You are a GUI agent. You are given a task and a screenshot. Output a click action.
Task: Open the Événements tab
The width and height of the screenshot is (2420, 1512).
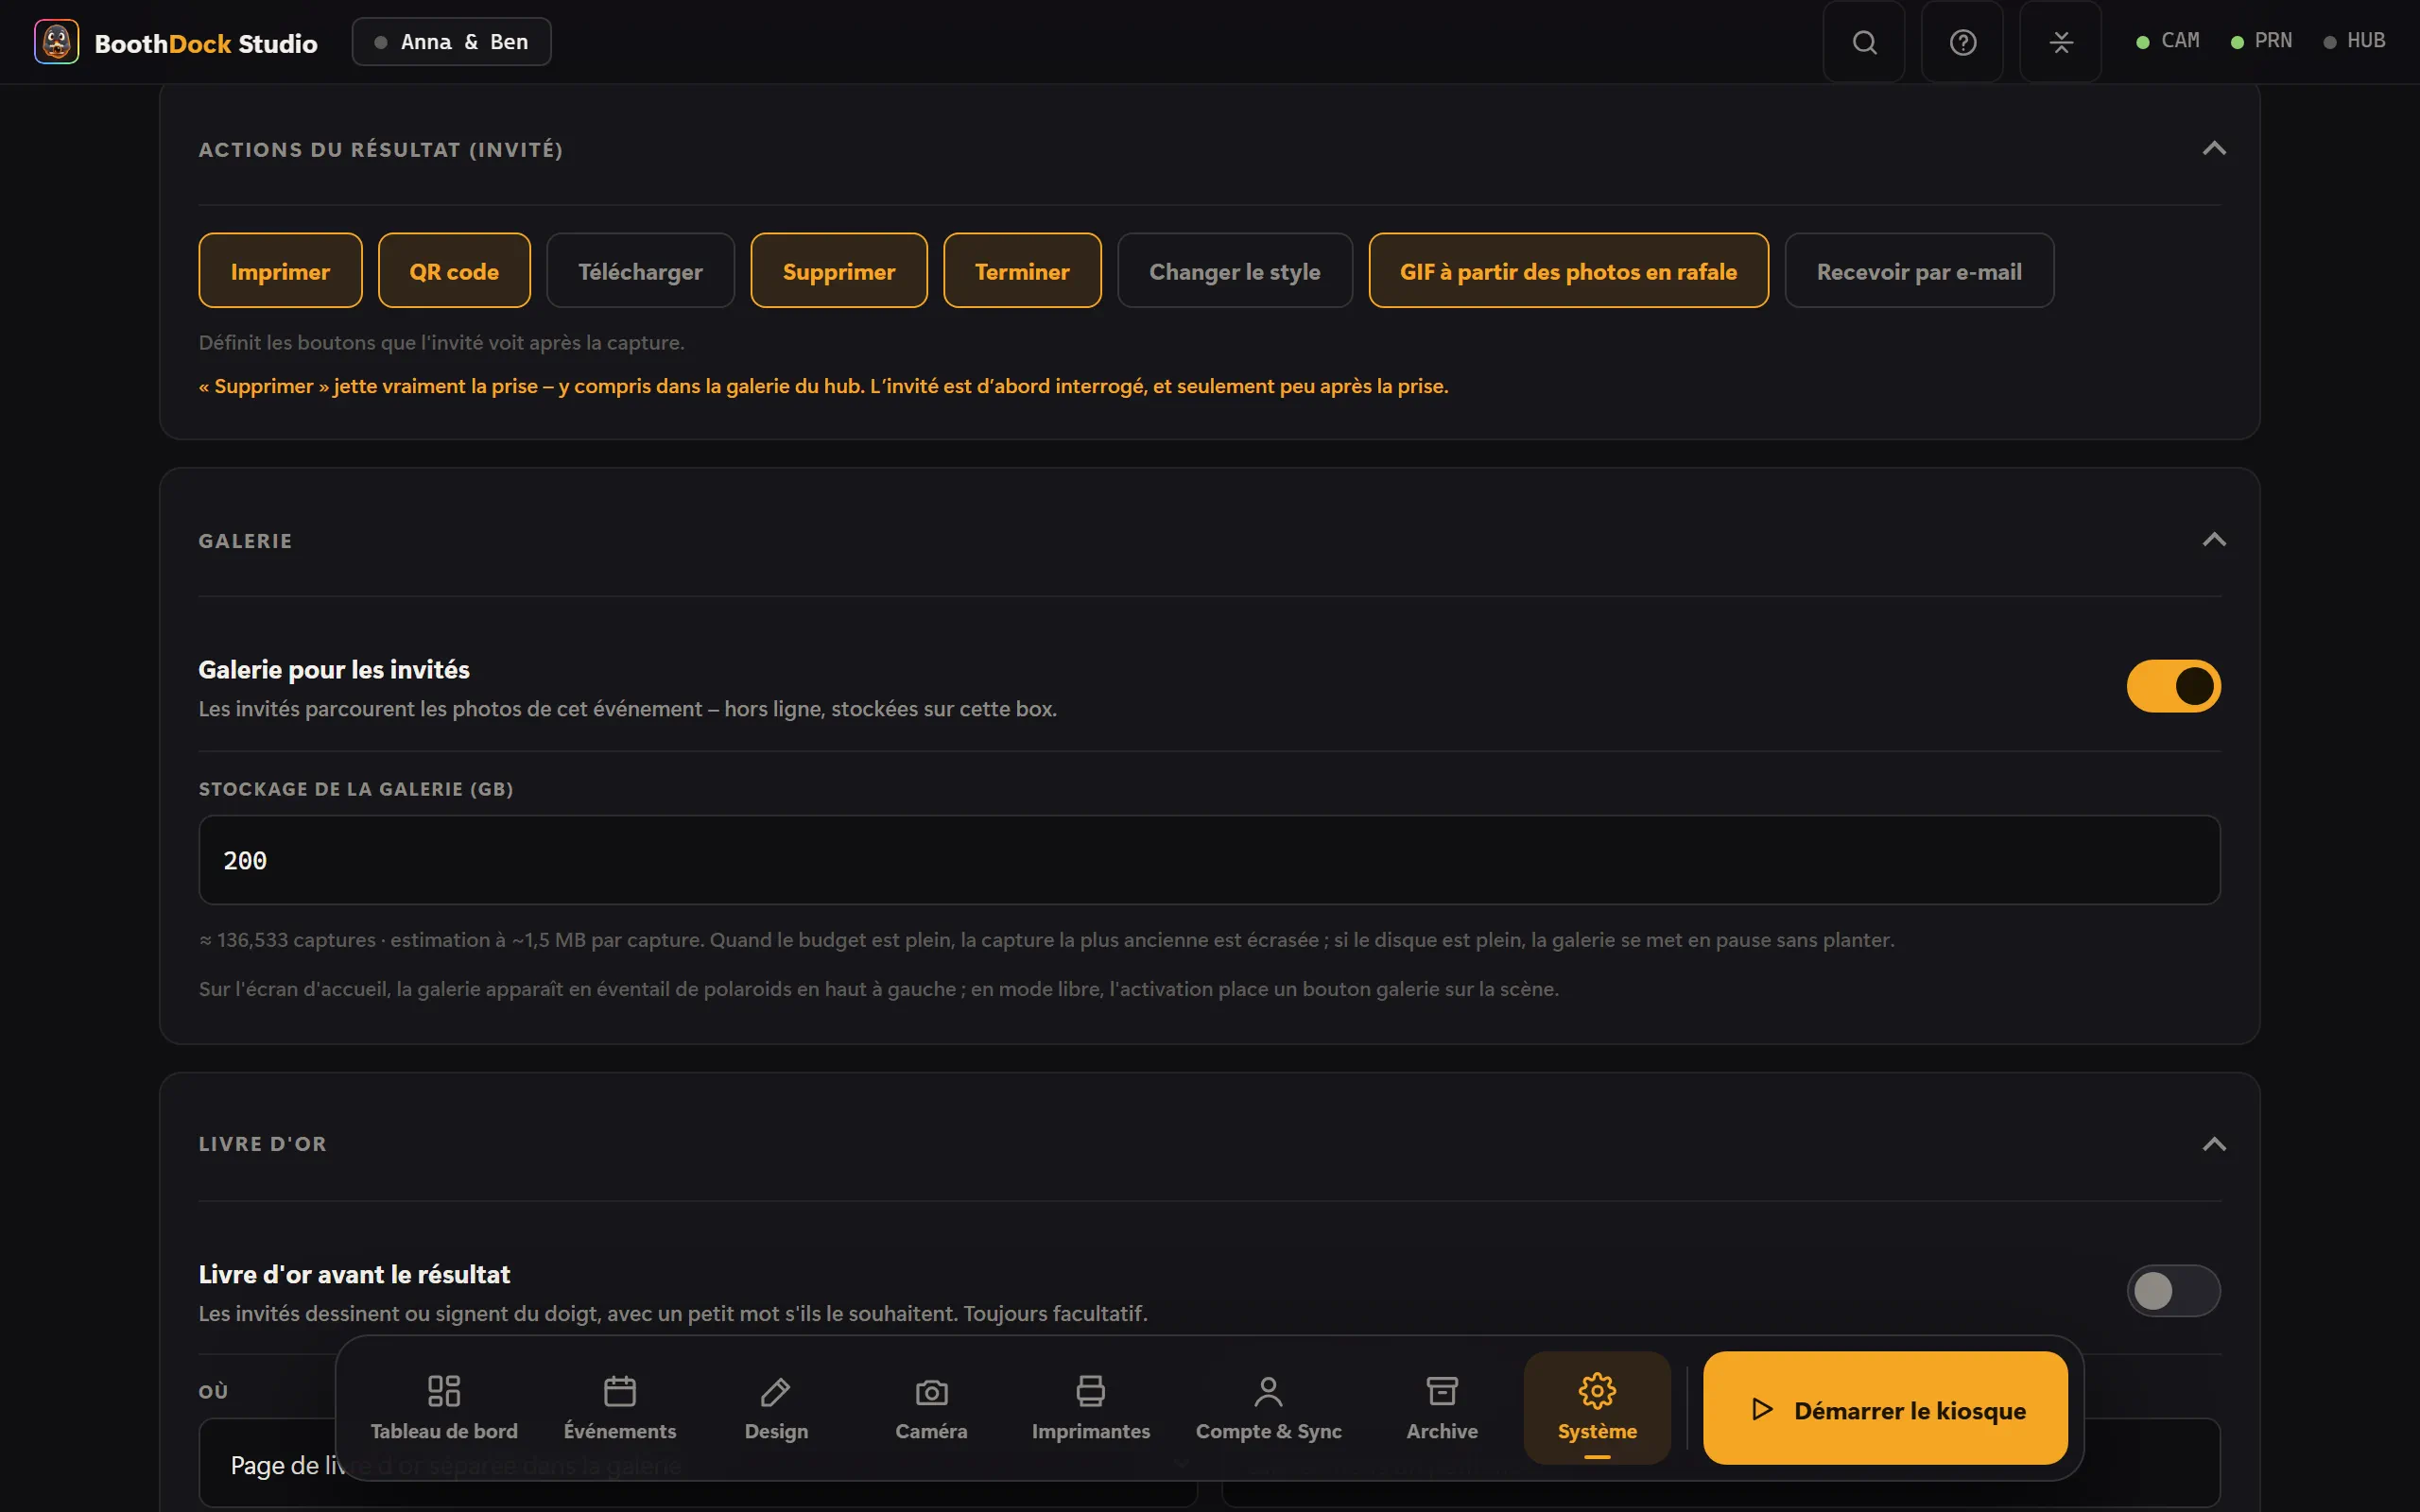(x=620, y=1408)
